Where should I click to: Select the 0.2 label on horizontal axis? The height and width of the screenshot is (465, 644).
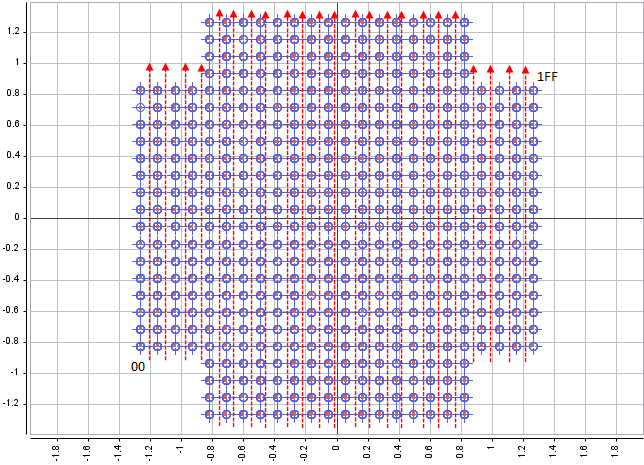point(368,451)
